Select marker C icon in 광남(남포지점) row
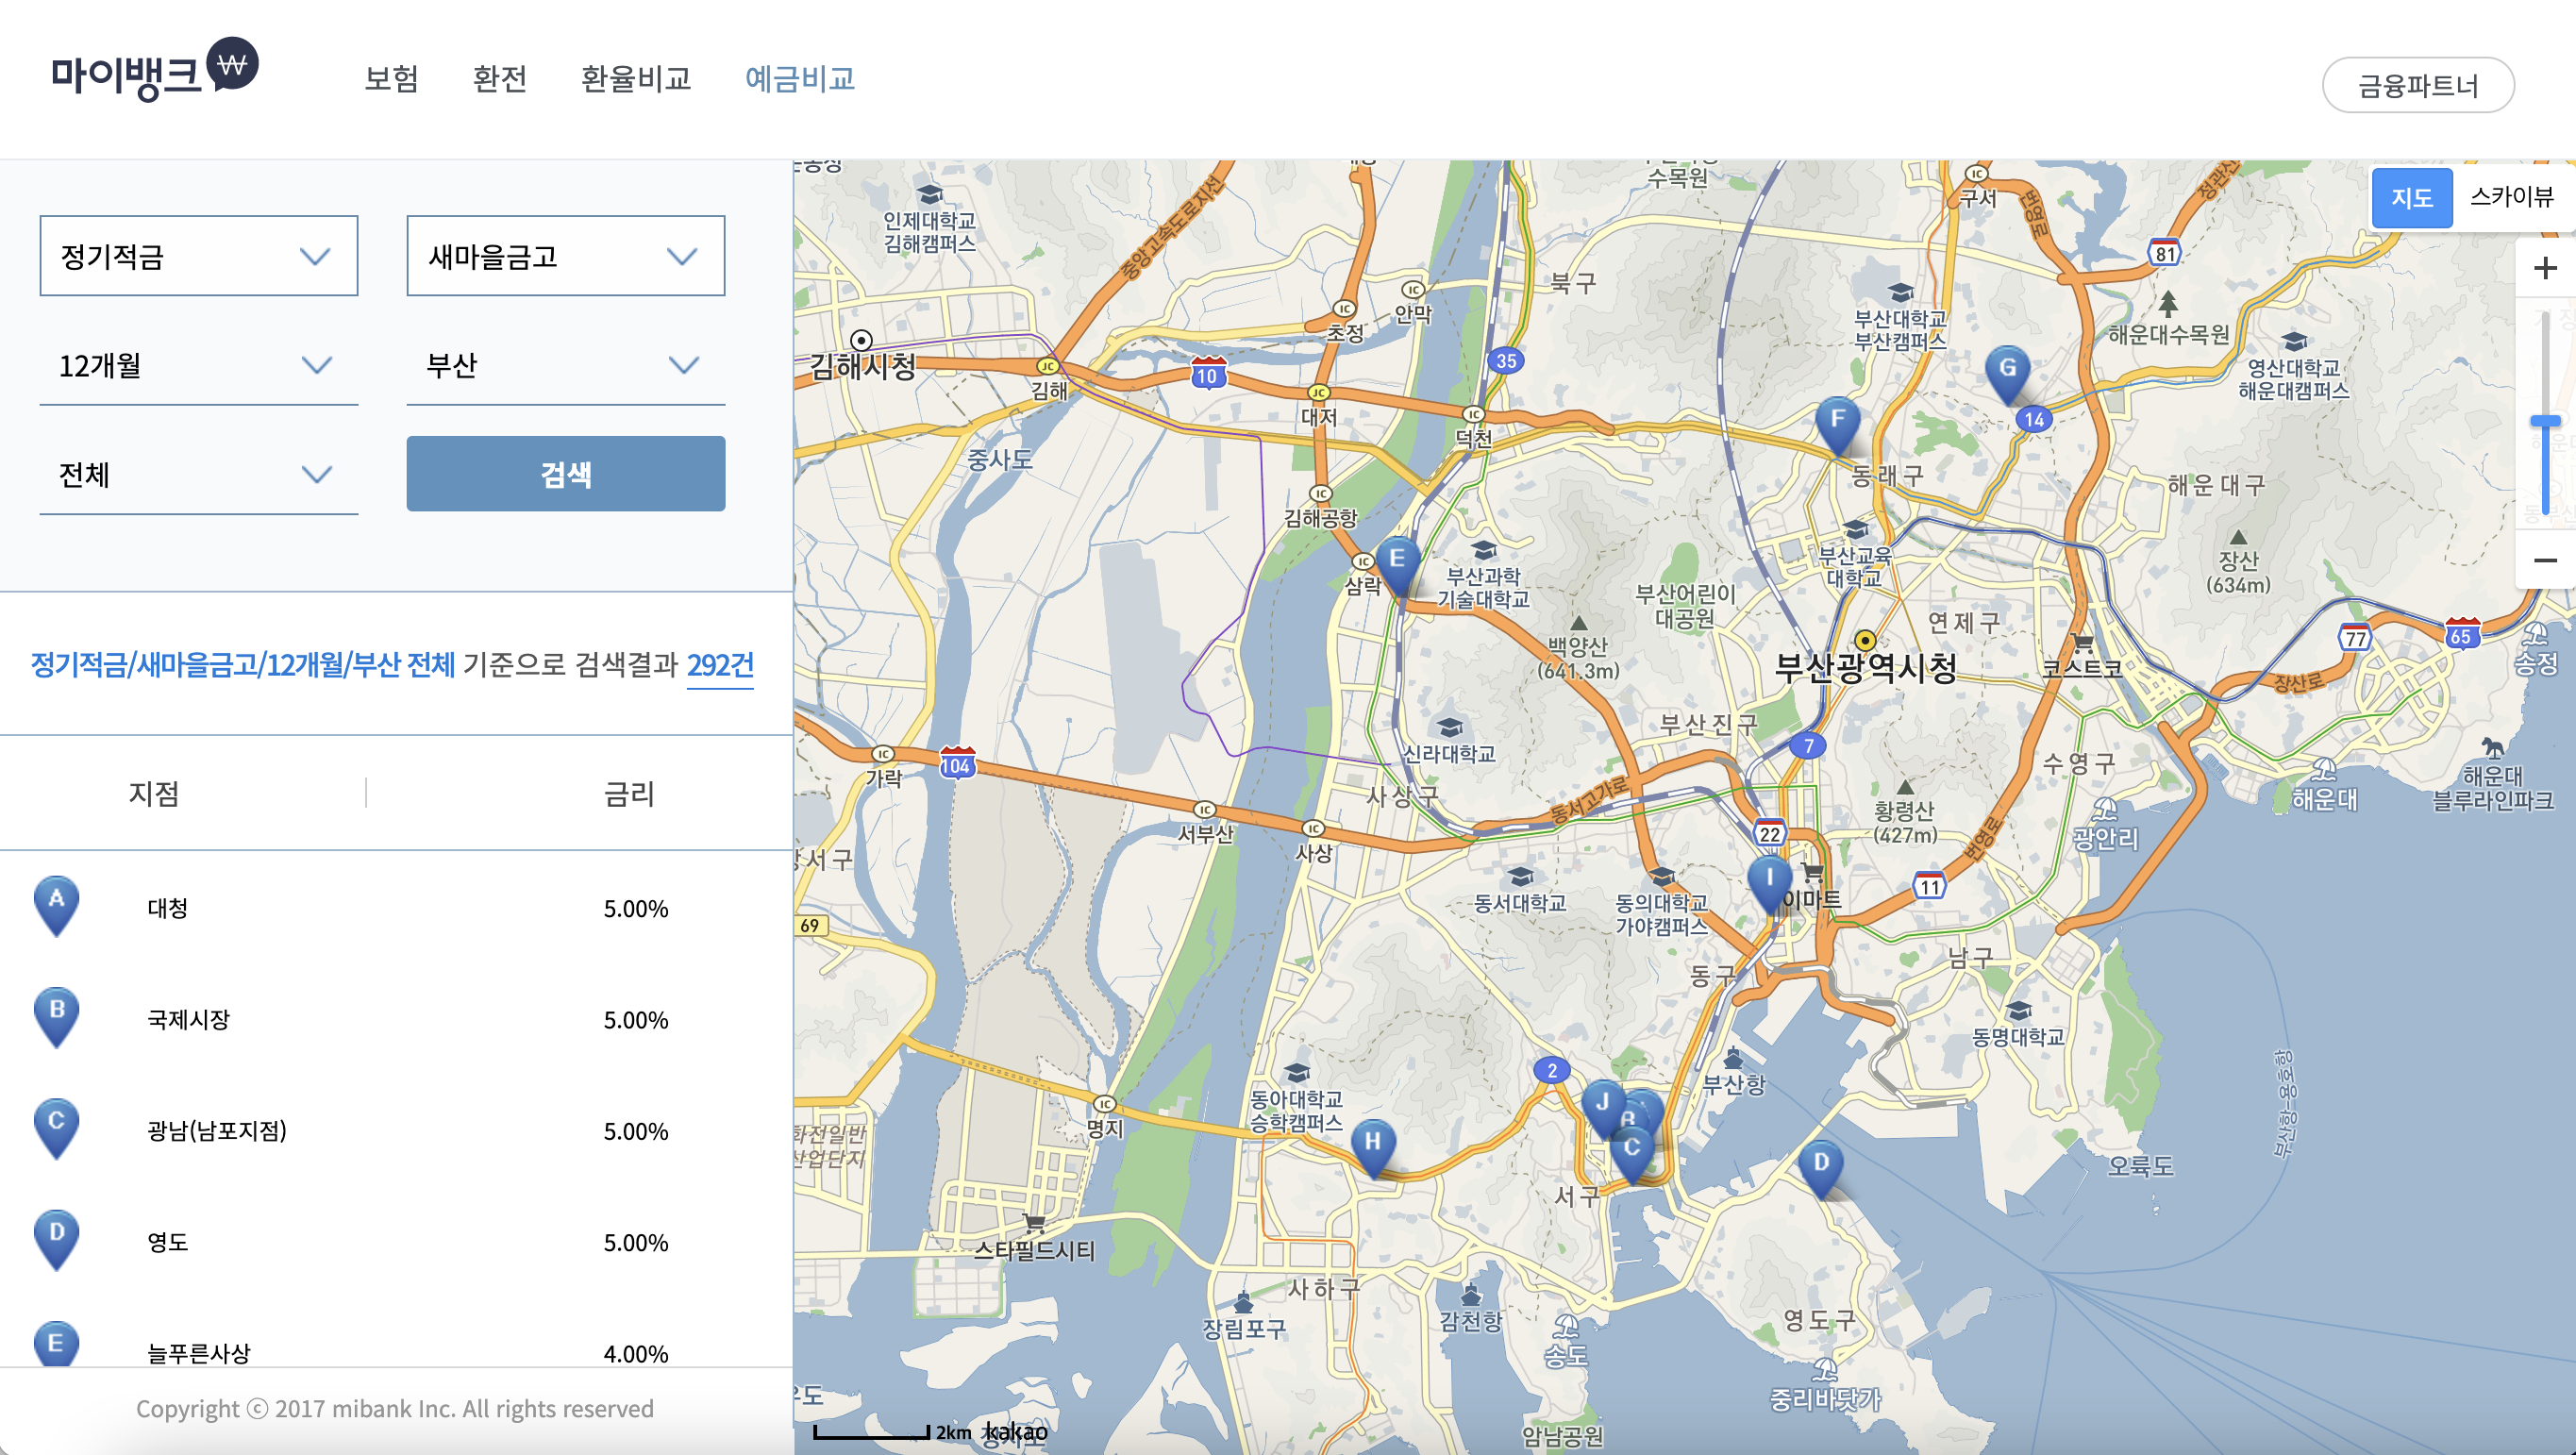 [x=57, y=1128]
